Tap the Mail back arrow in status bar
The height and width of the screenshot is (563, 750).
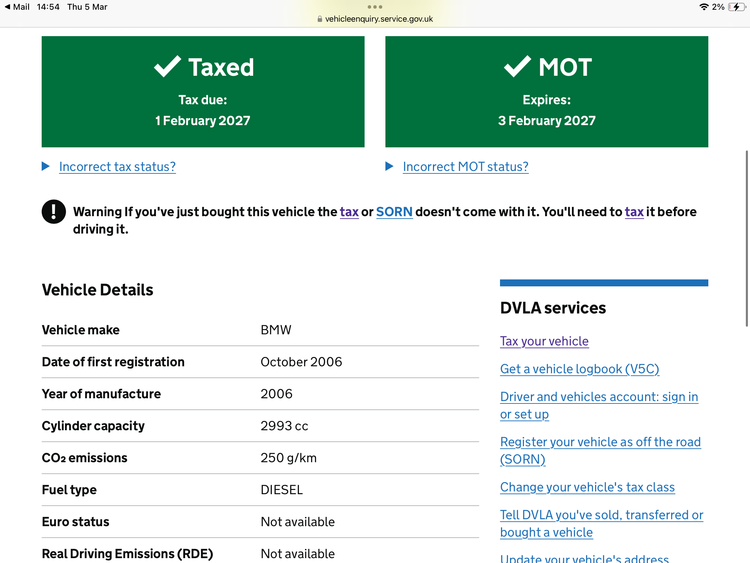click(x=7, y=7)
